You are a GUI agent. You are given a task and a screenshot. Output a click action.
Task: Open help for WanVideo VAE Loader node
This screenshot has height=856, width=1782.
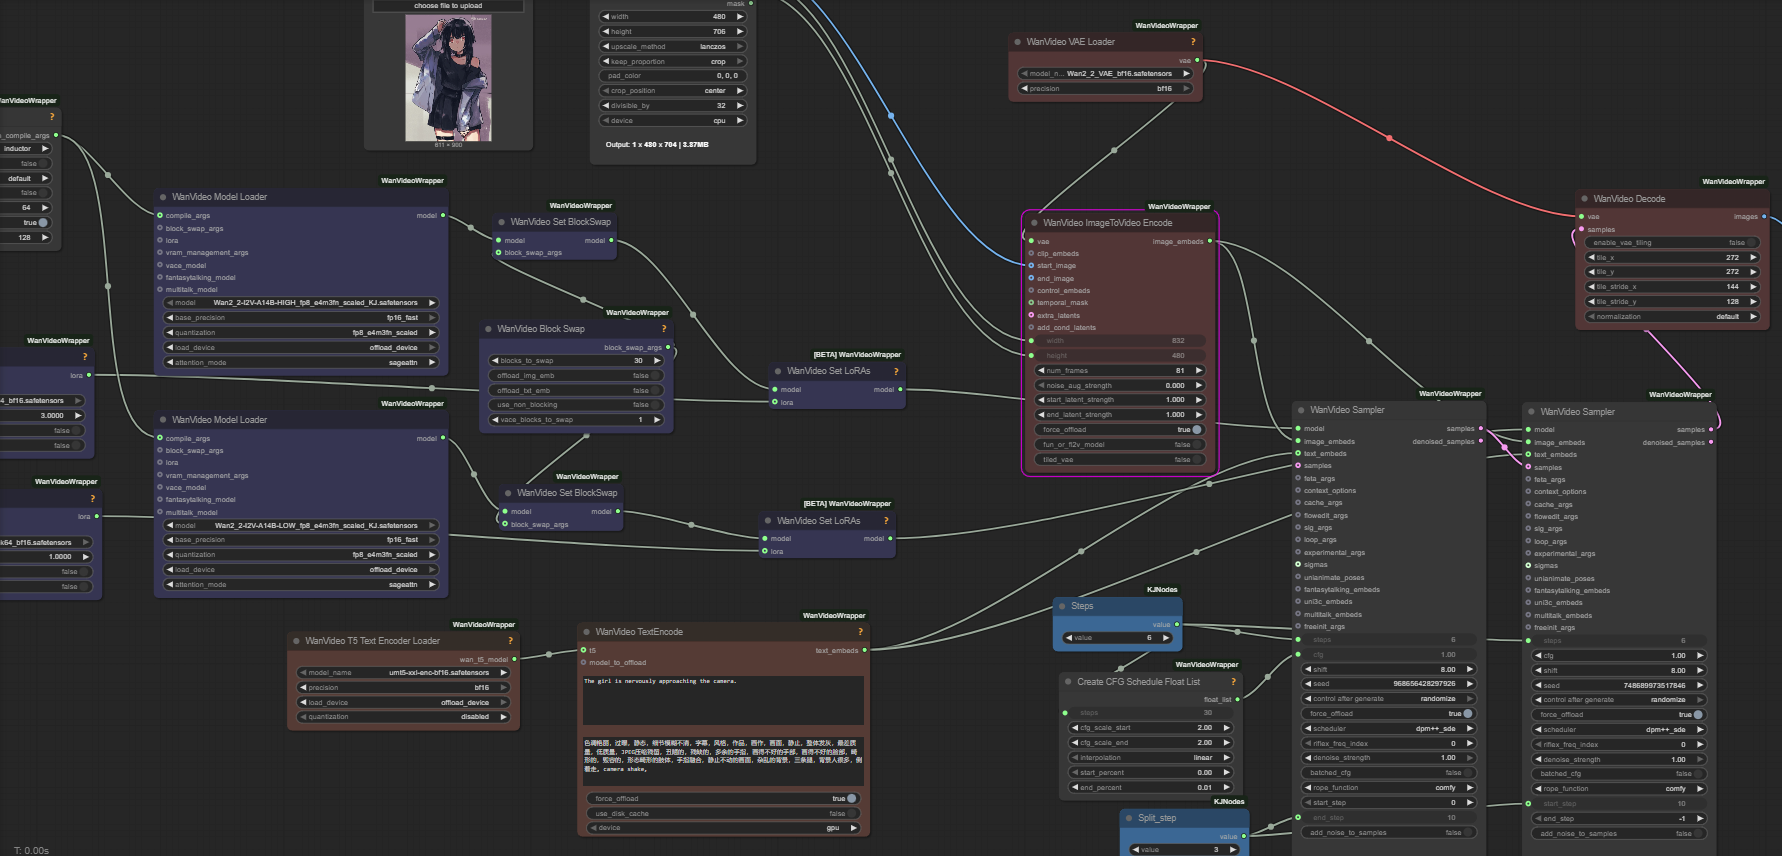pos(1192,42)
